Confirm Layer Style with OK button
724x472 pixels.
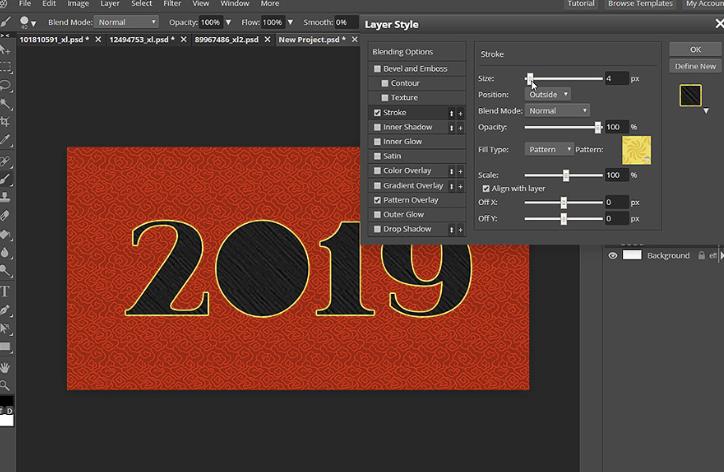695,49
